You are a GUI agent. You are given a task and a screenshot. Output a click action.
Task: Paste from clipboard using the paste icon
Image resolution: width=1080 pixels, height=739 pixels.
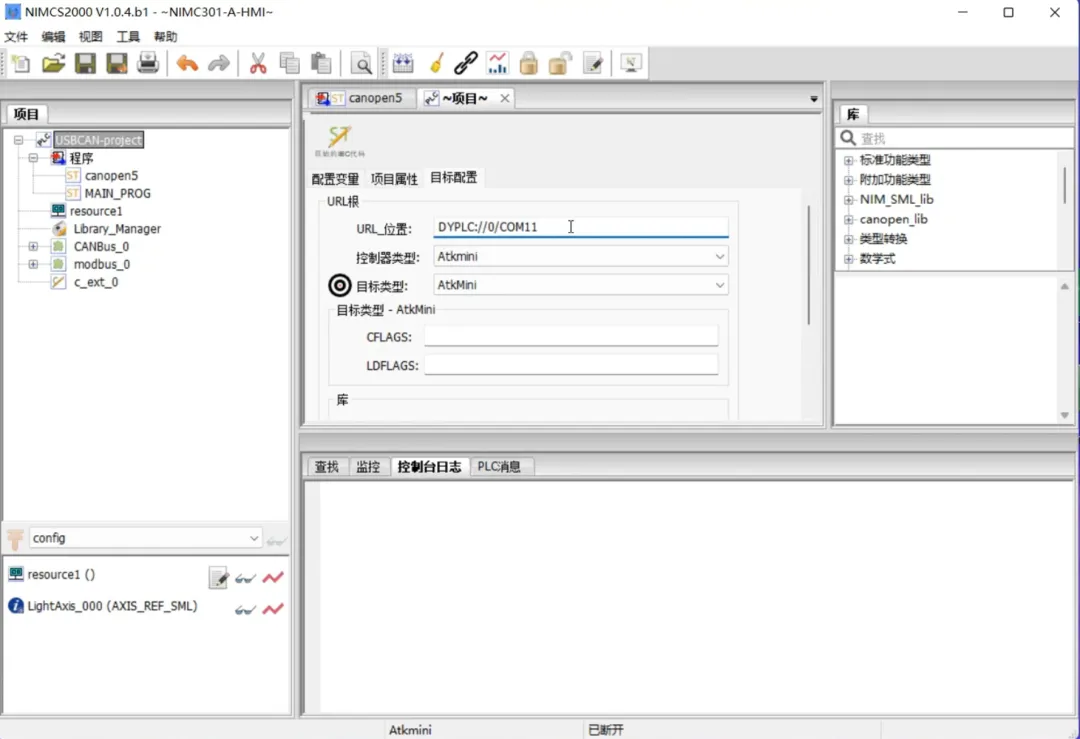321,63
